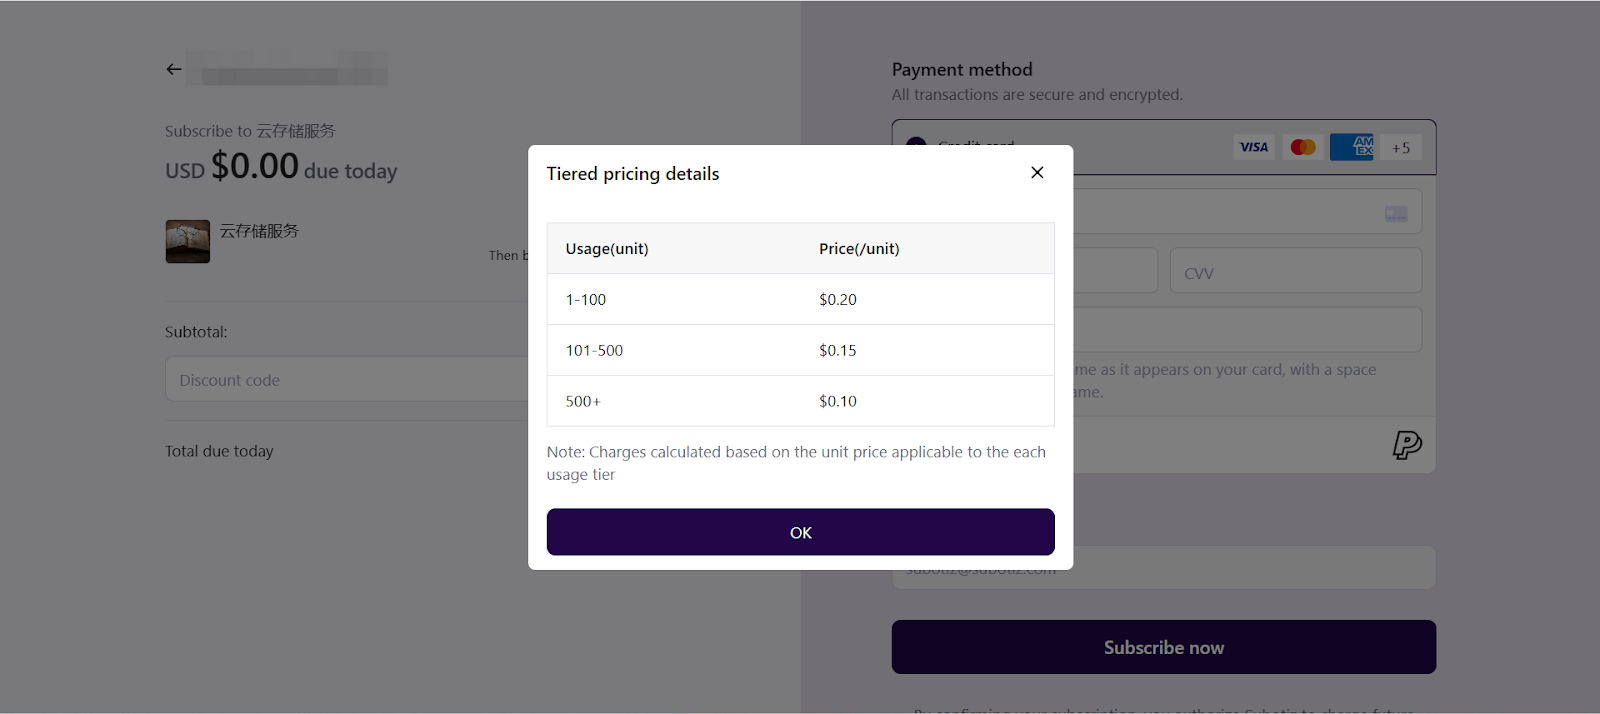Click the $0.10 price cell
This screenshot has height=714, width=1600.
coord(838,401)
